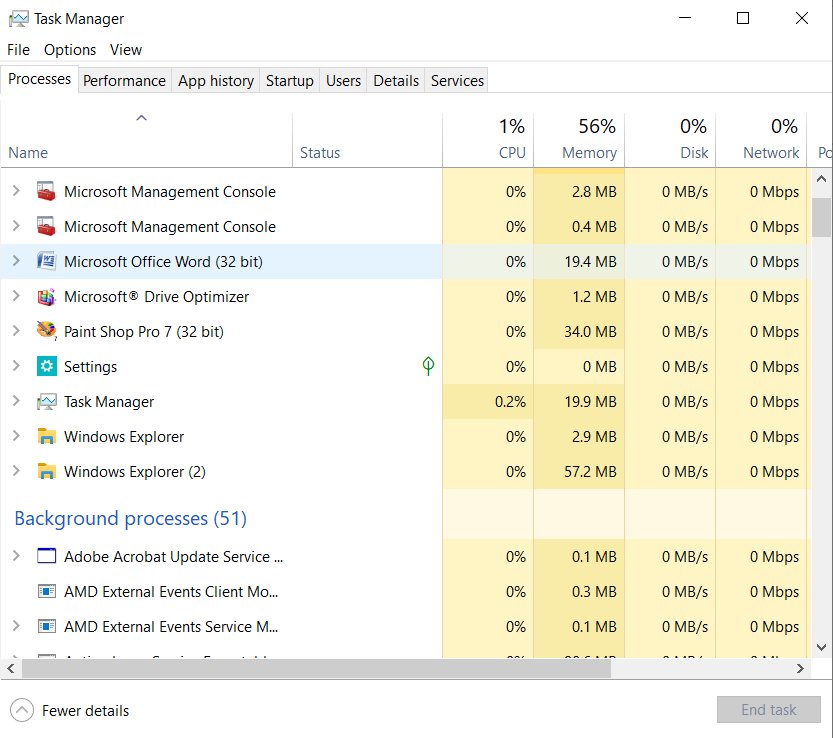Sort processes by the Name column header
Viewport: 833px width, 738px height.
click(147, 140)
